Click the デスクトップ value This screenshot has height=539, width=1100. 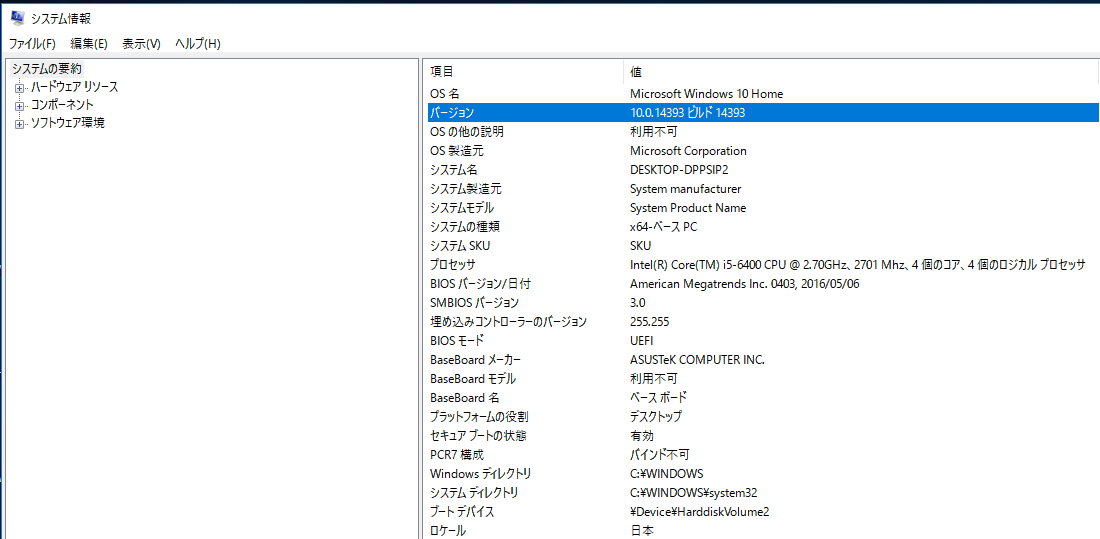click(655, 417)
